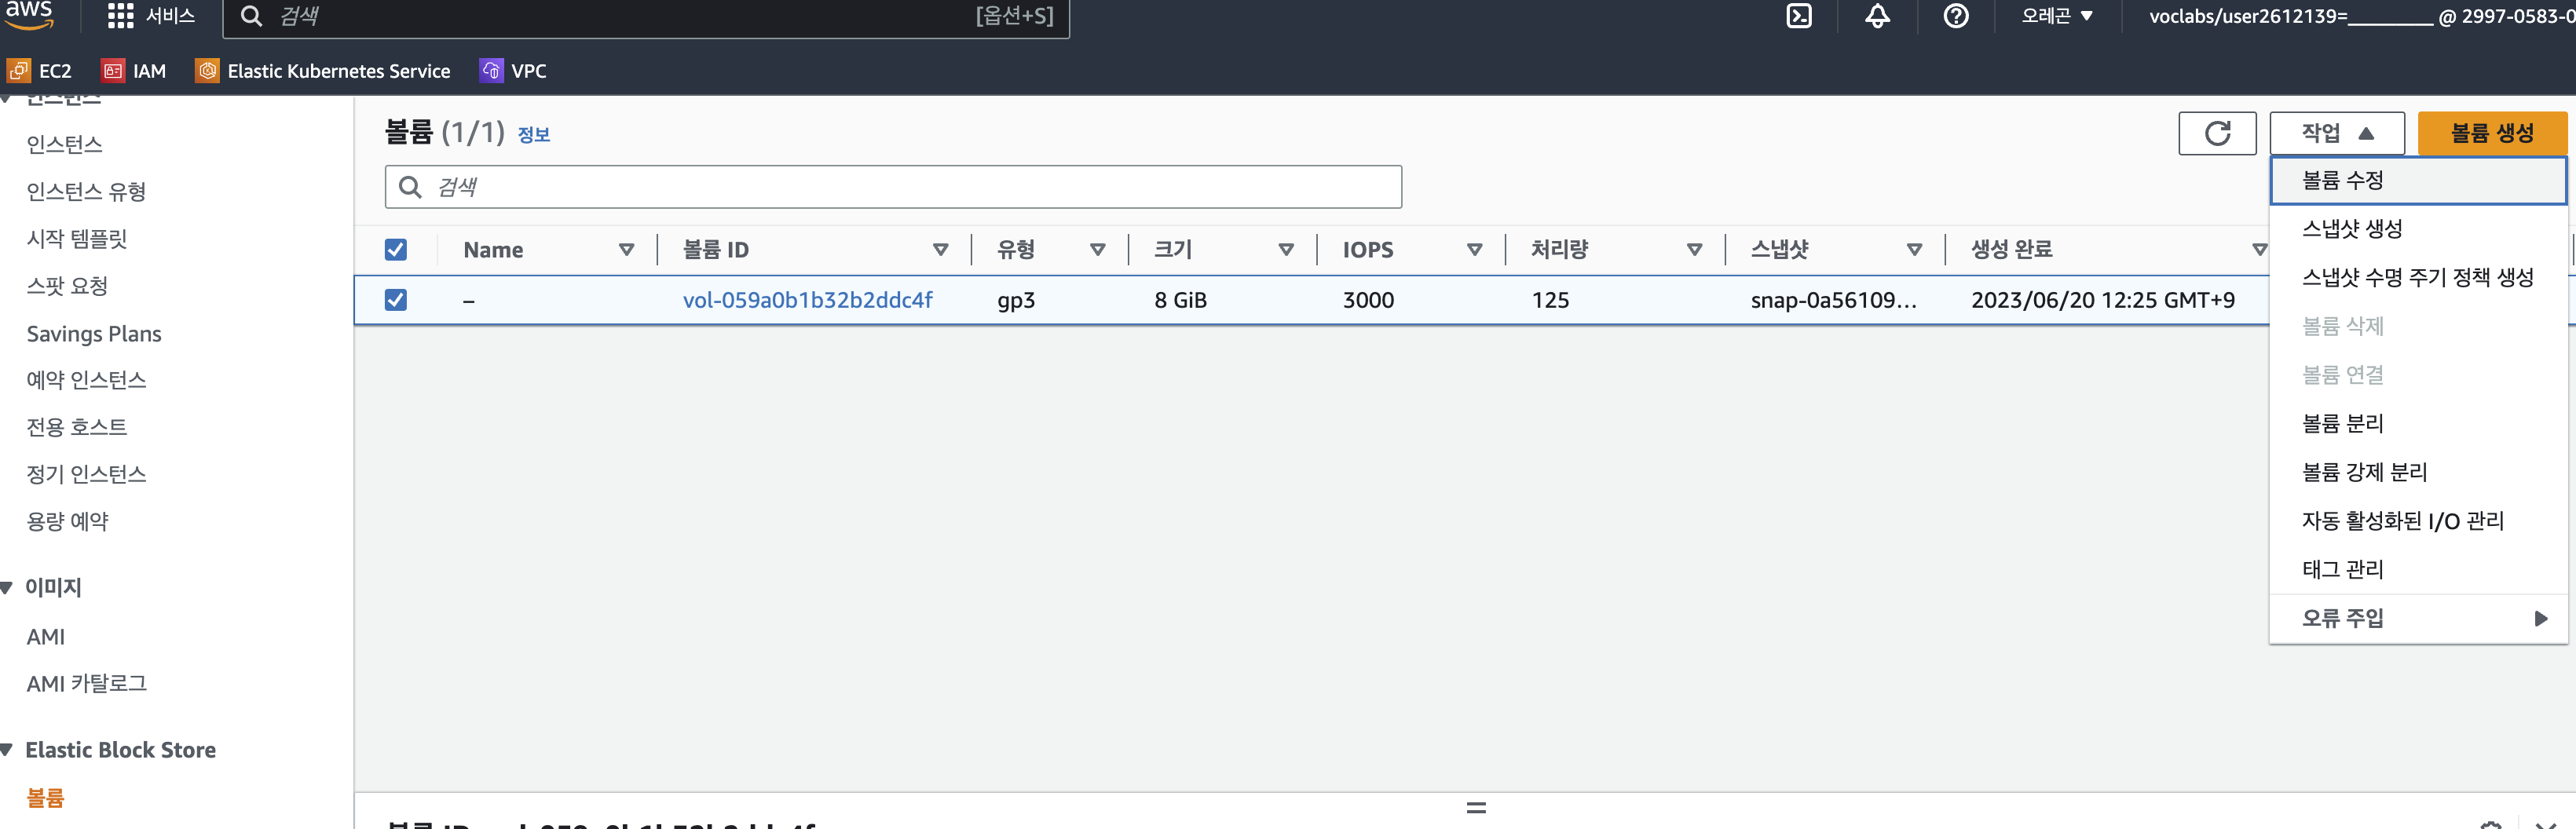The image size is (2576, 829).
Task: Open the AWS home logo
Action: coord(29,14)
